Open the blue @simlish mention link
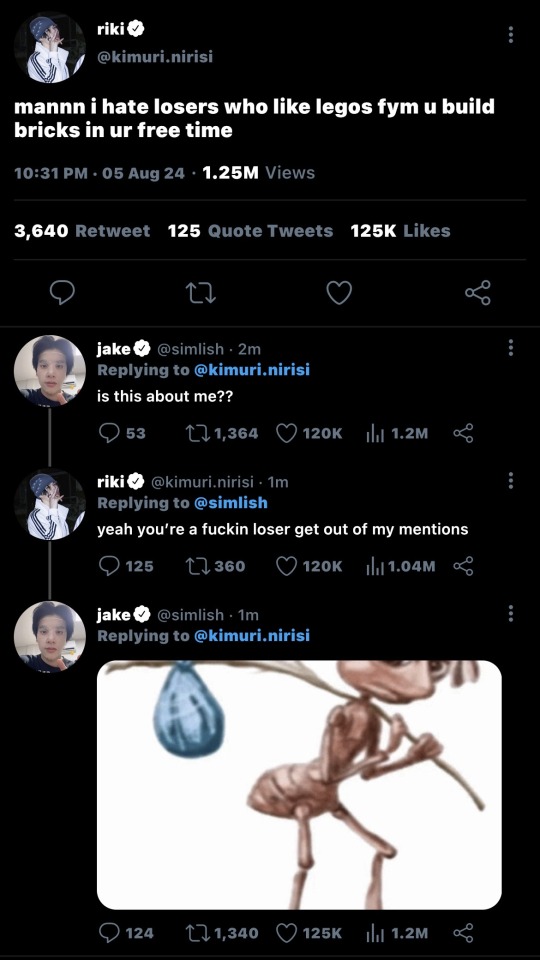540x960 pixels. point(231,503)
